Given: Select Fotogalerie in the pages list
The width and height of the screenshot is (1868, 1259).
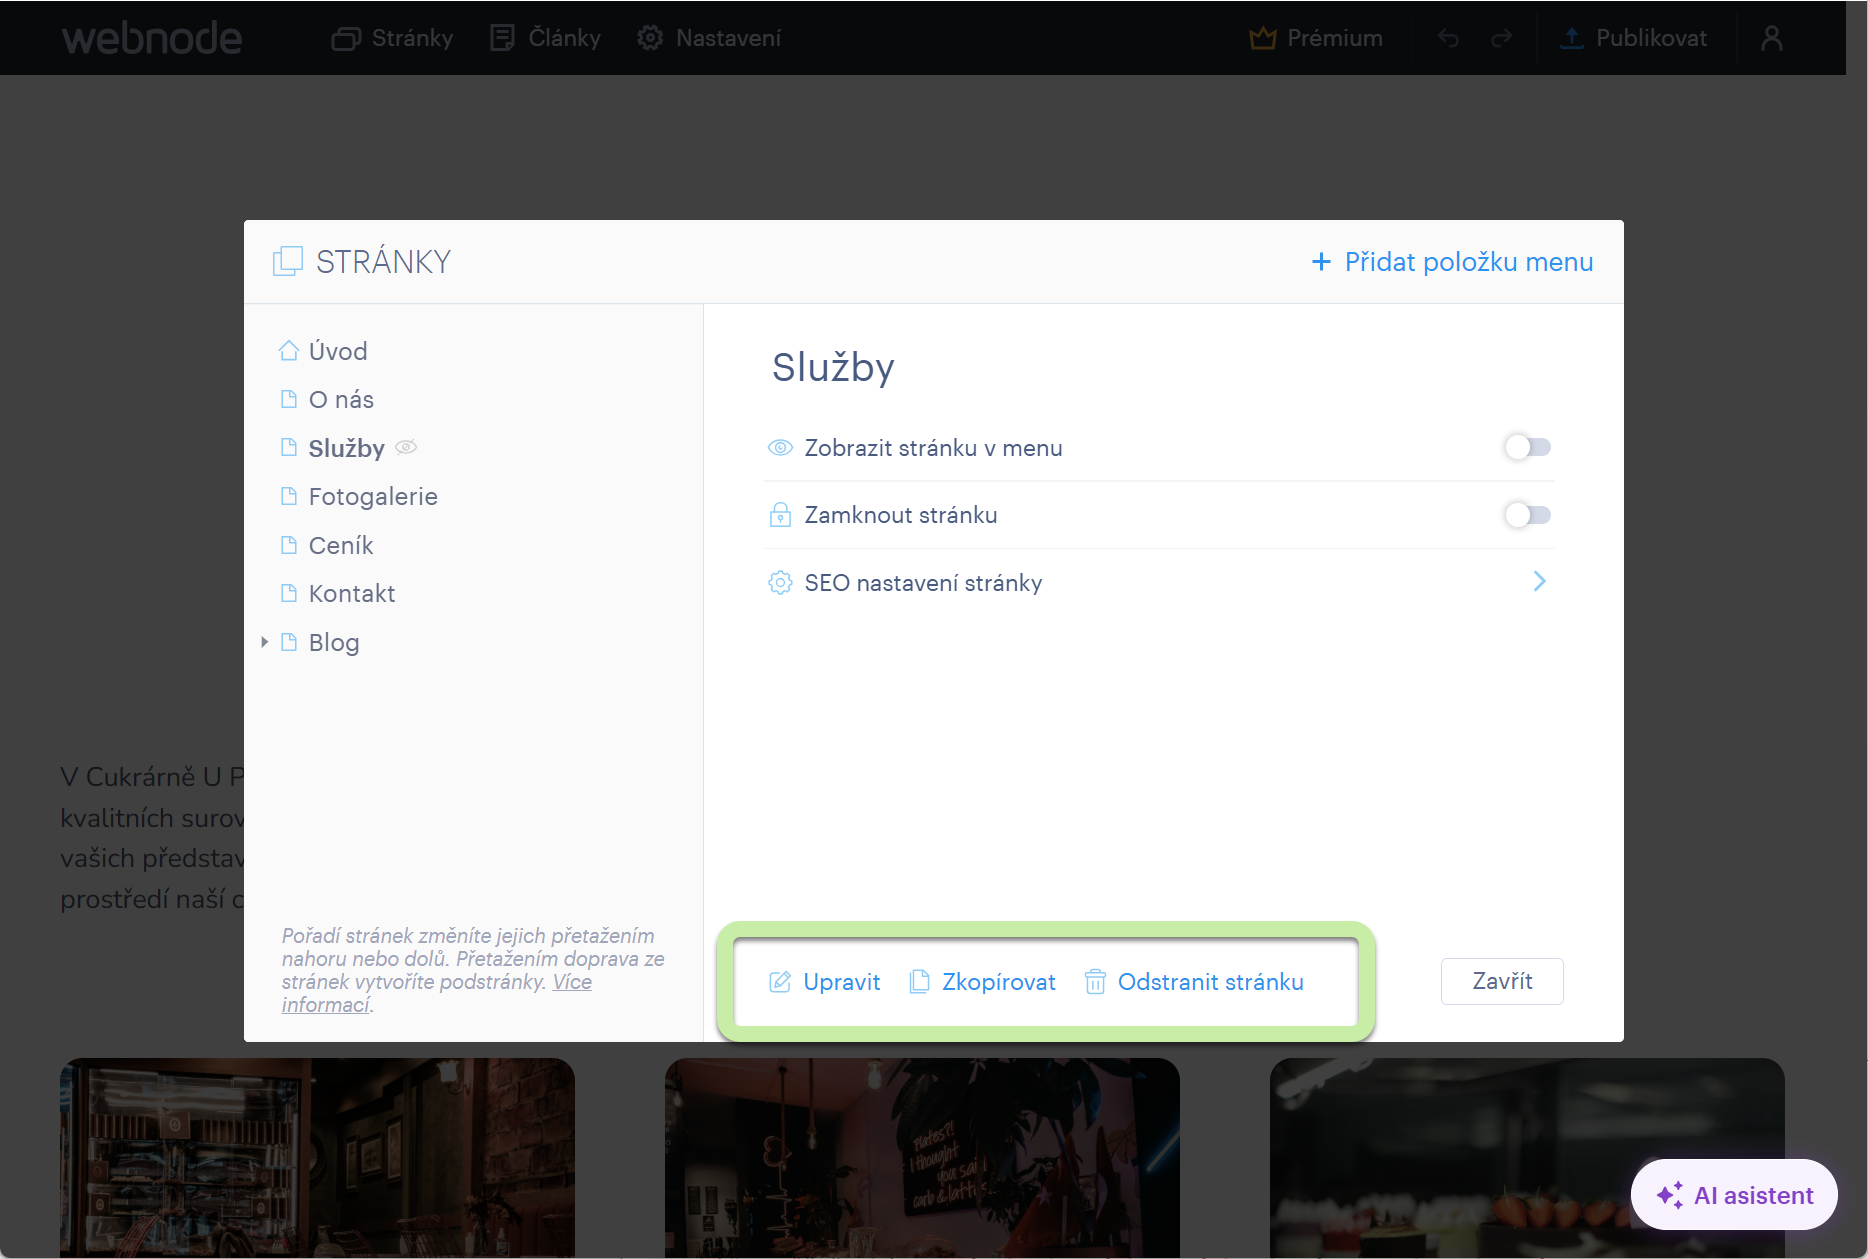Looking at the screenshot, I should 373,497.
